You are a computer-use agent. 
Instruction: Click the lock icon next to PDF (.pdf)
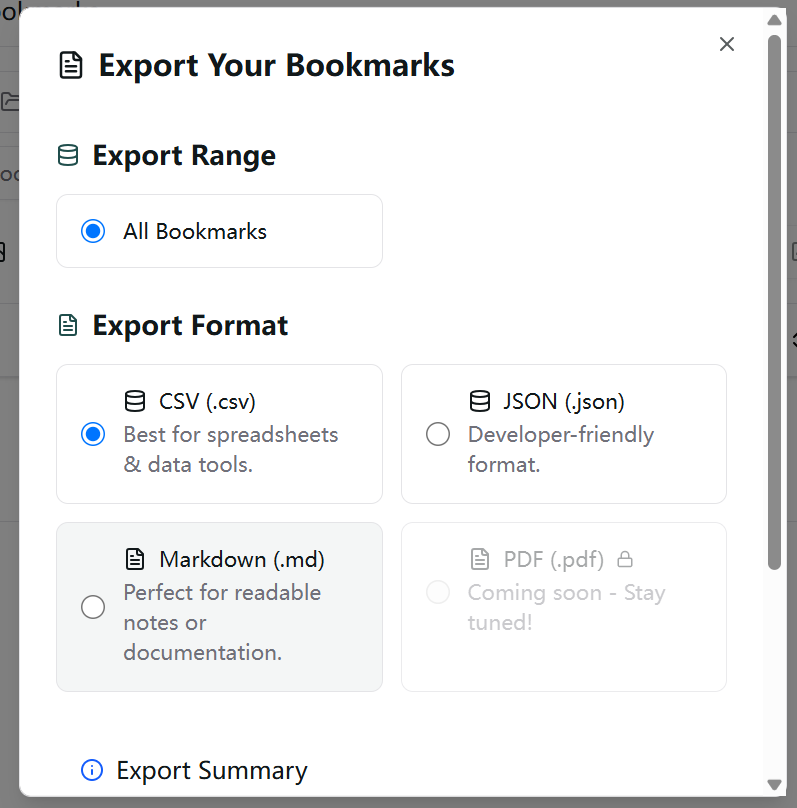pos(626,559)
